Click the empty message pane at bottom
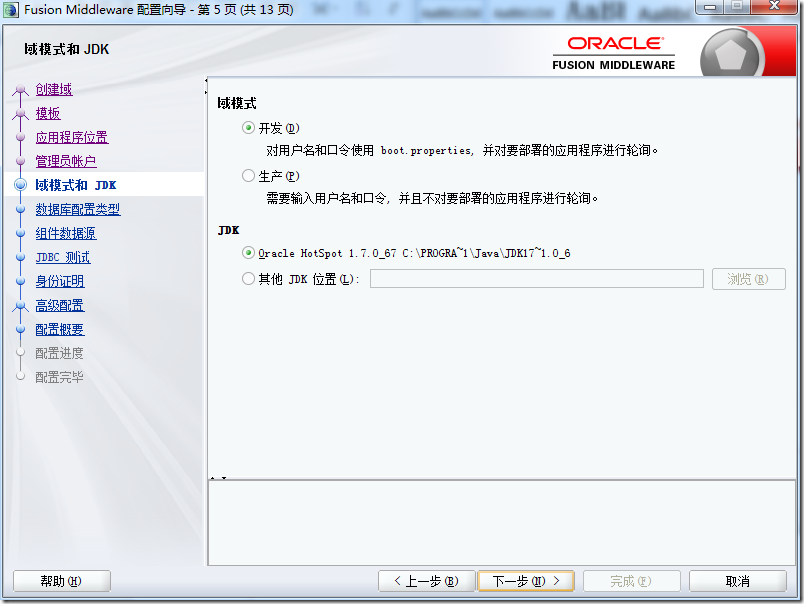Image resolution: width=804 pixels, height=604 pixels. [502, 522]
